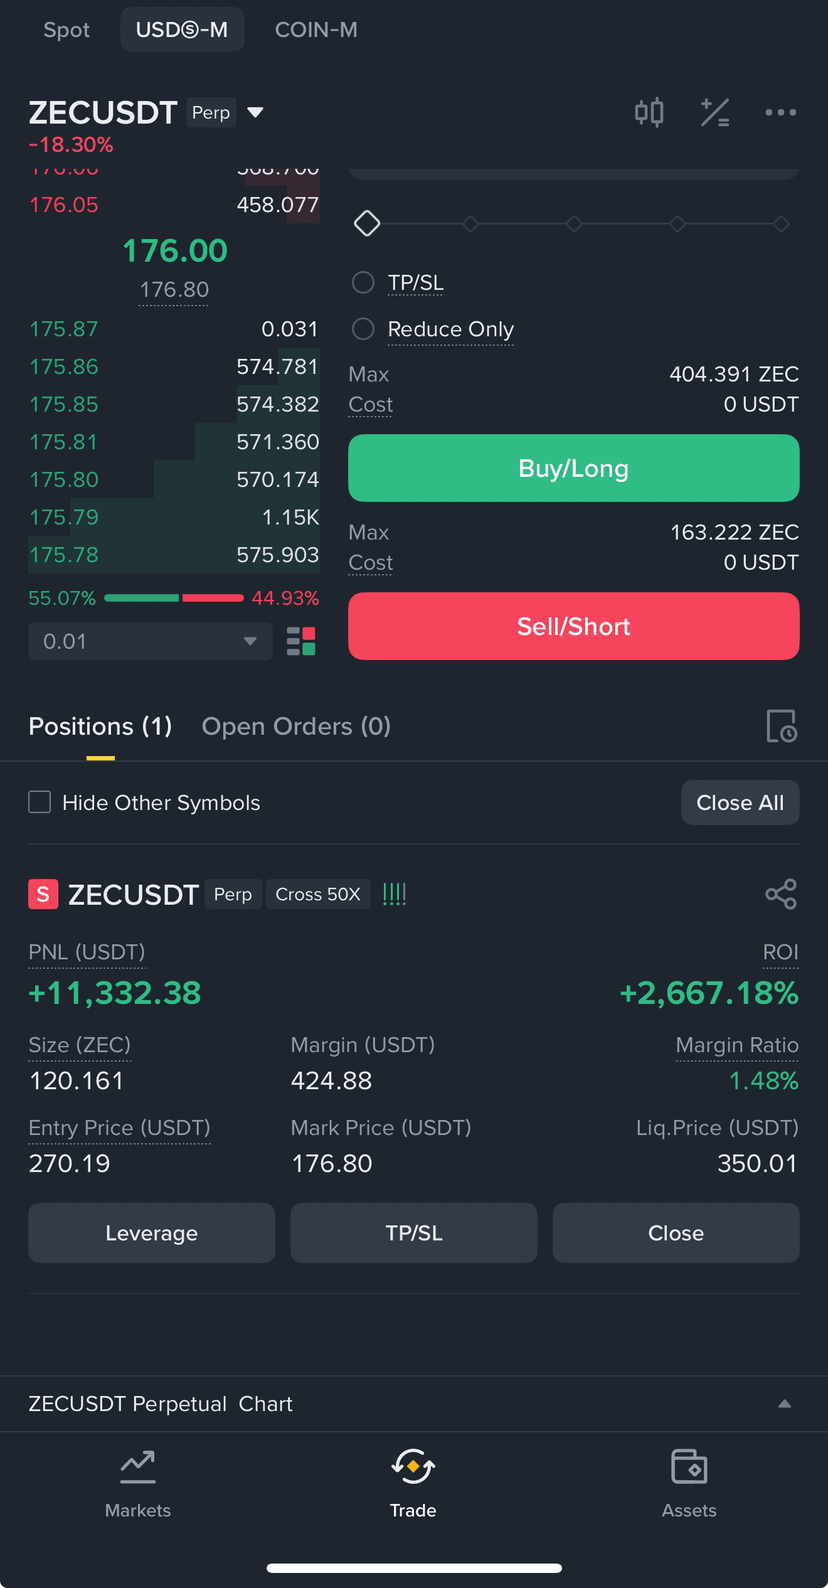Go to the Markets screen
828x1588 pixels.
(138, 1484)
